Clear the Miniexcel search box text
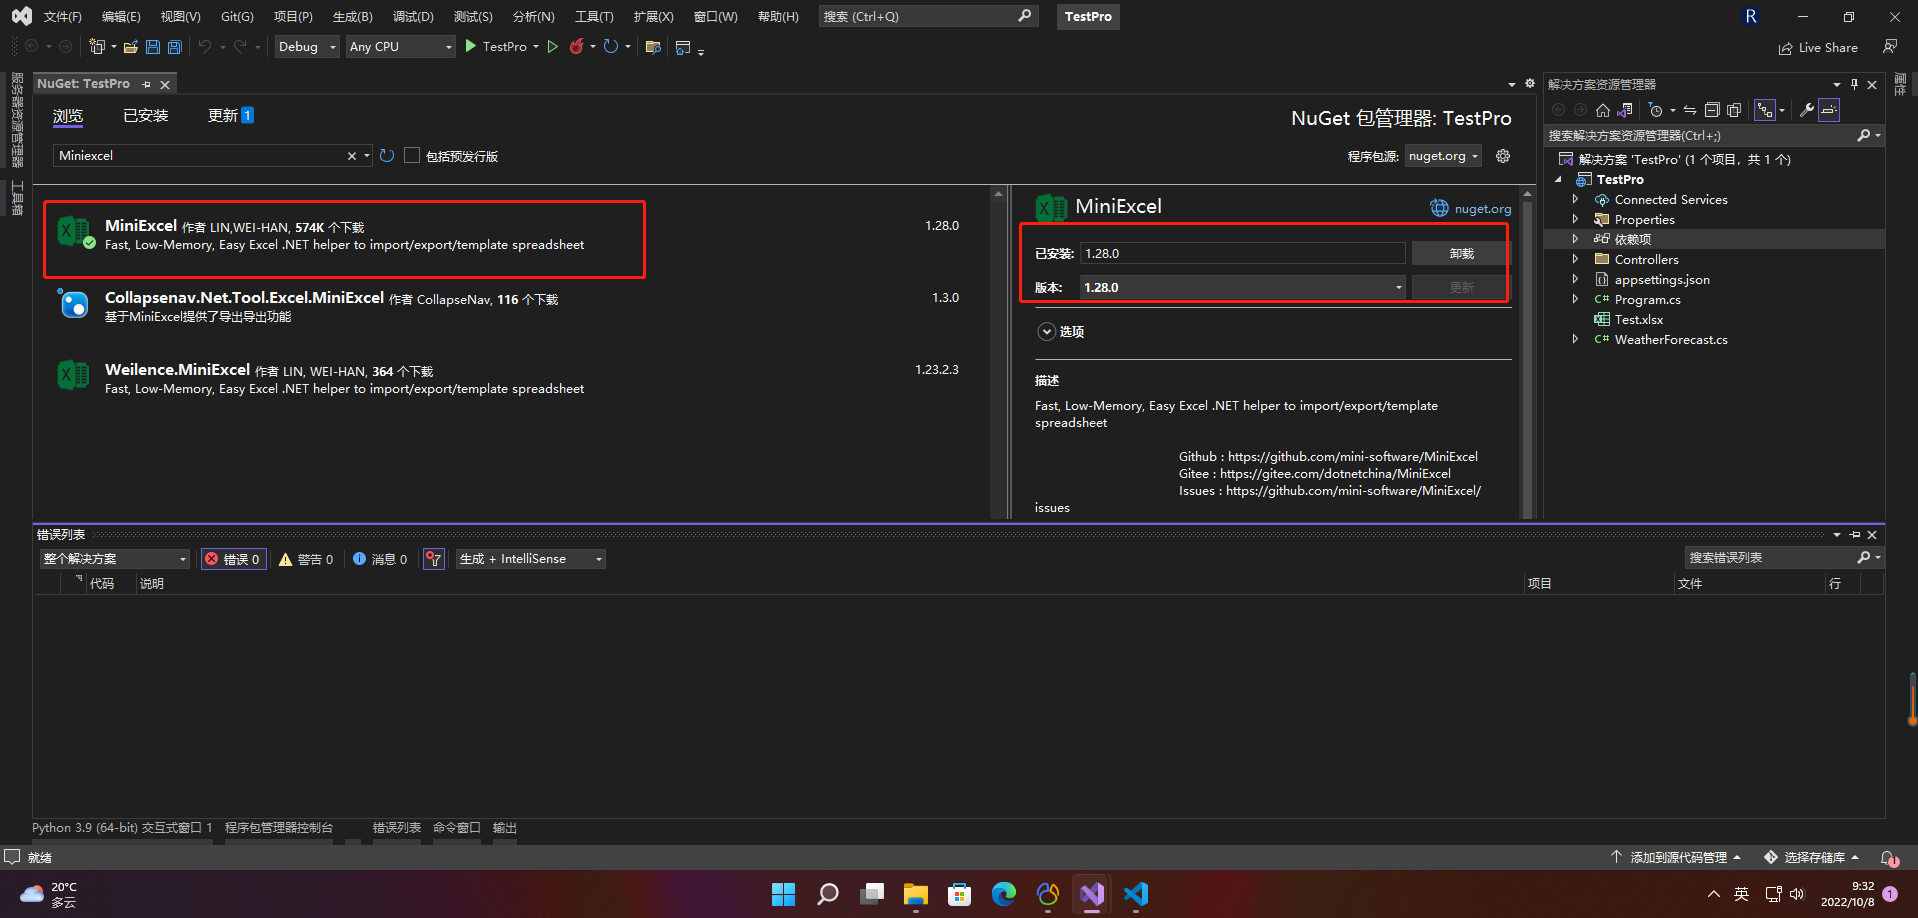Image resolution: width=1918 pixels, height=918 pixels. coord(352,155)
